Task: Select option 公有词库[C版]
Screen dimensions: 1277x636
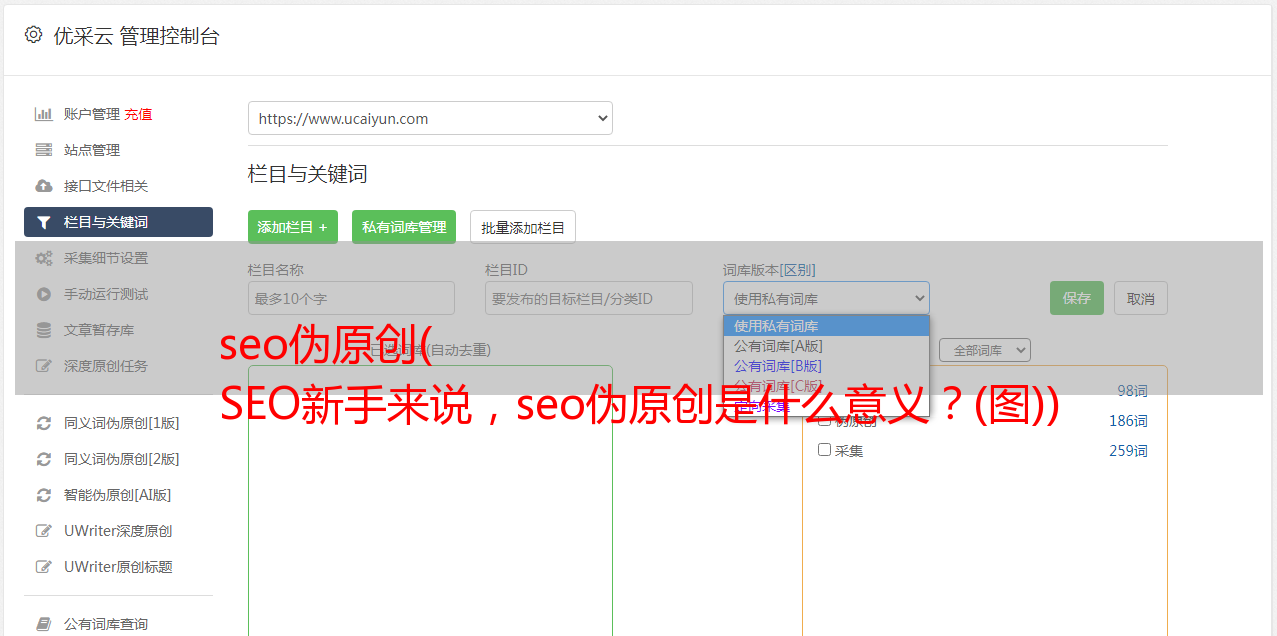Action: point(826,386)
